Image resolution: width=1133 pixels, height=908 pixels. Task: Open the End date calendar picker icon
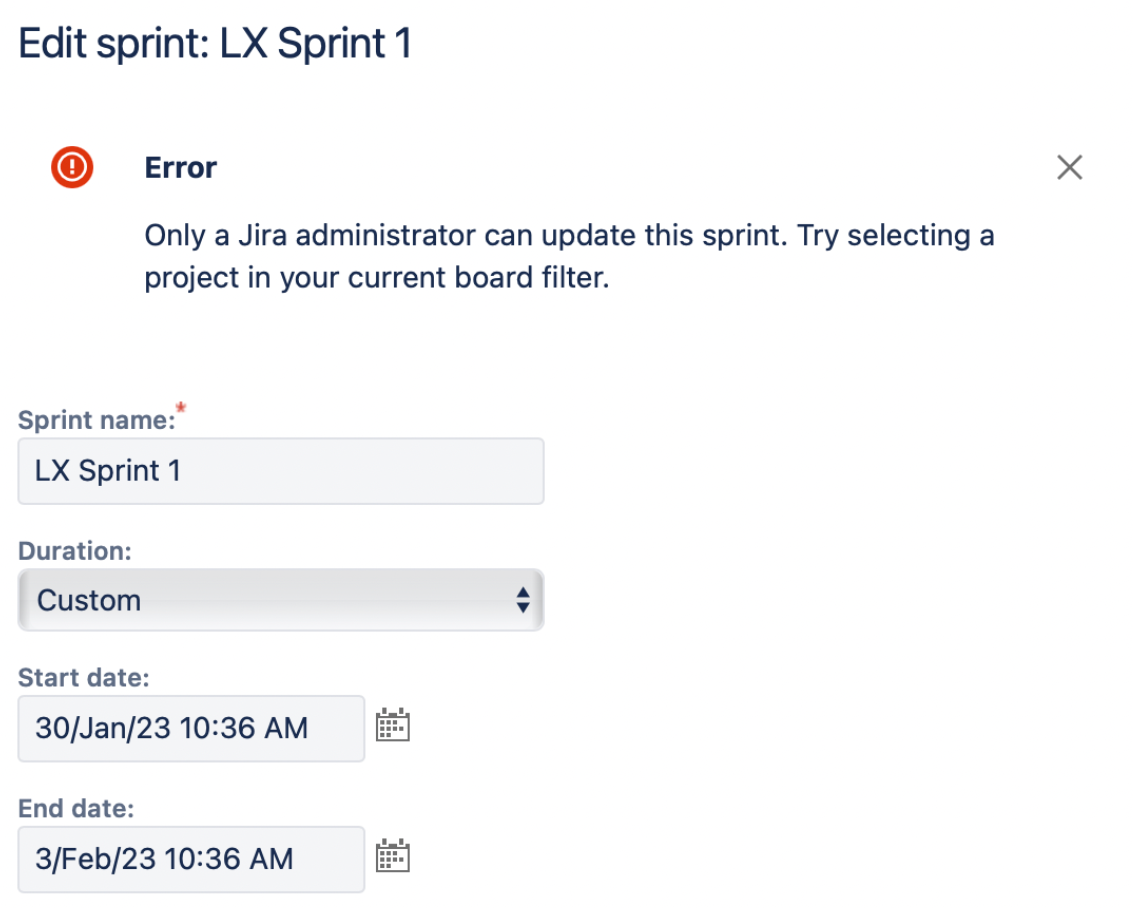393,855
